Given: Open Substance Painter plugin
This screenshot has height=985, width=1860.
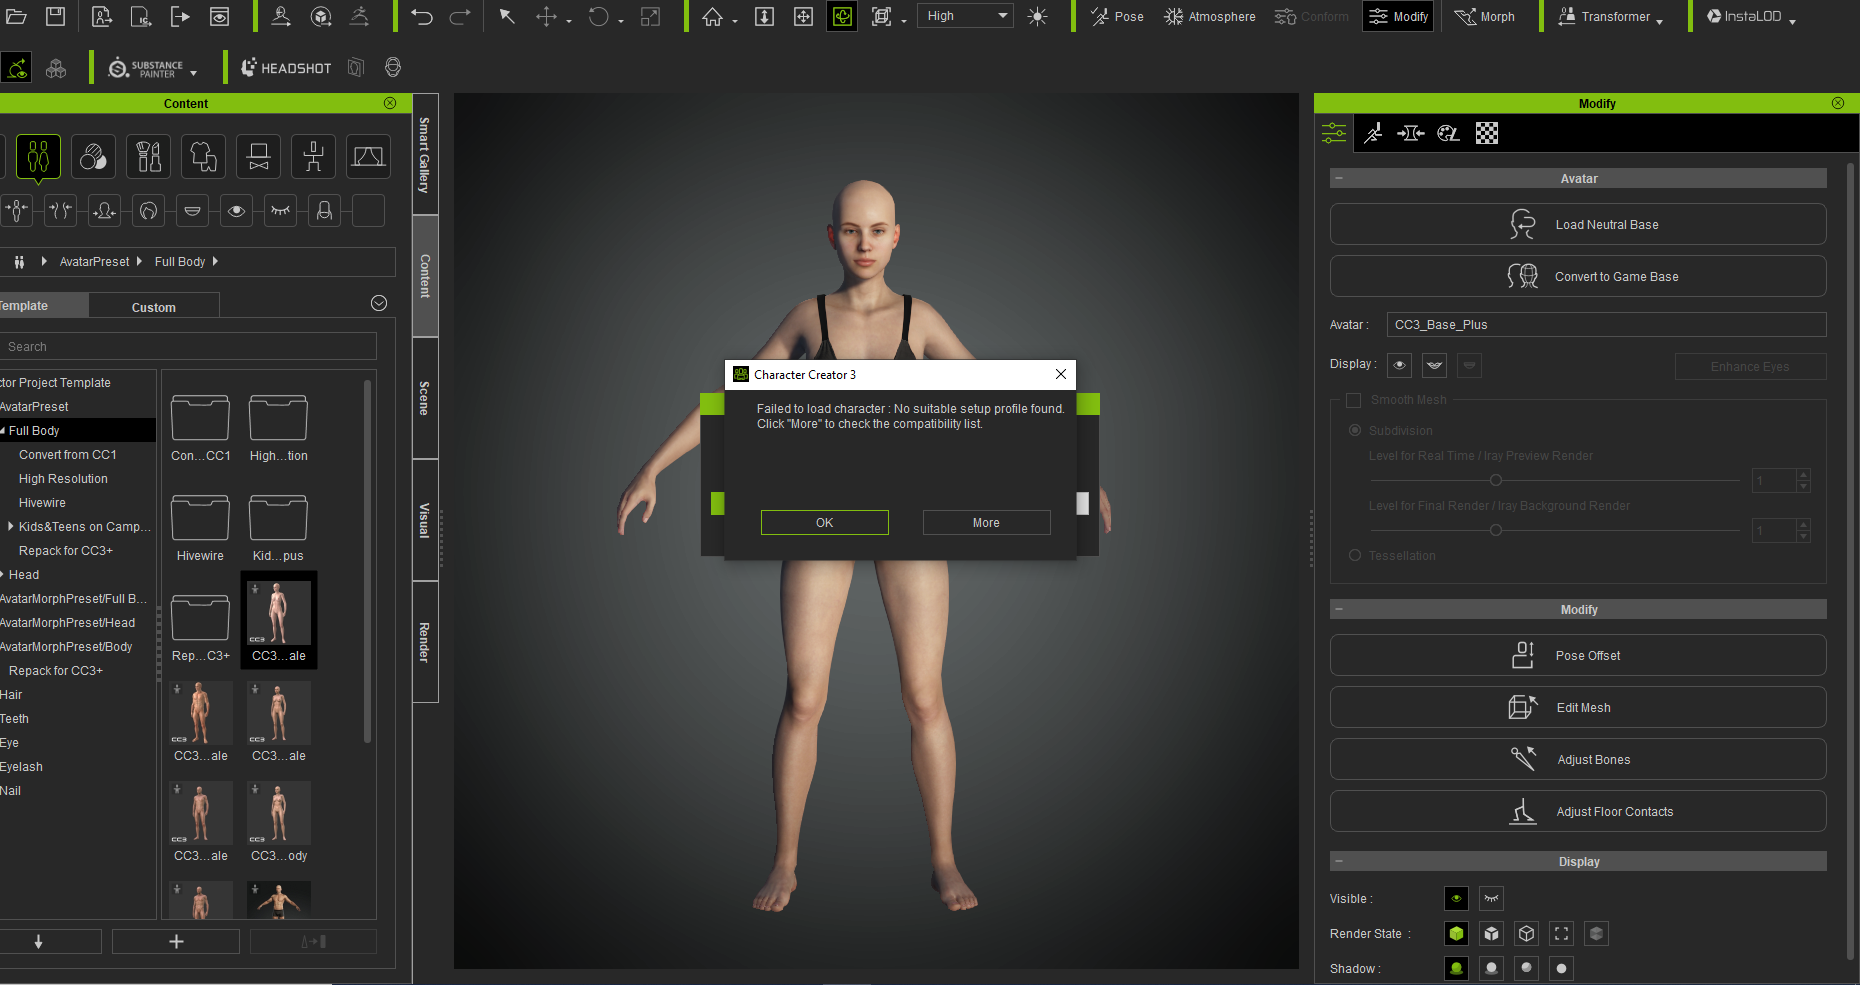Looking at the screenshot, I should coord(152,68).
